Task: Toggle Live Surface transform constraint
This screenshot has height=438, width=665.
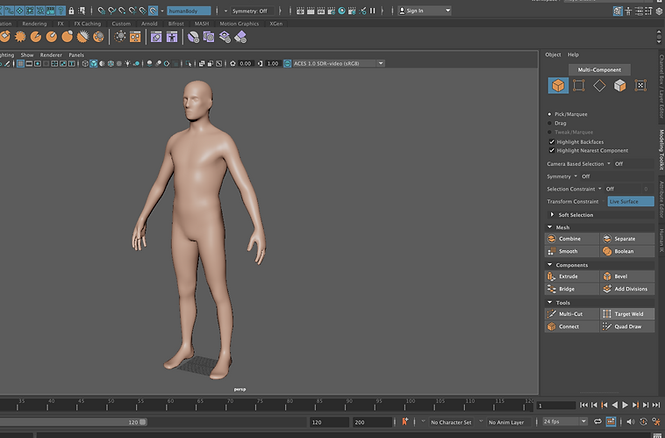Action: [631, 201]
